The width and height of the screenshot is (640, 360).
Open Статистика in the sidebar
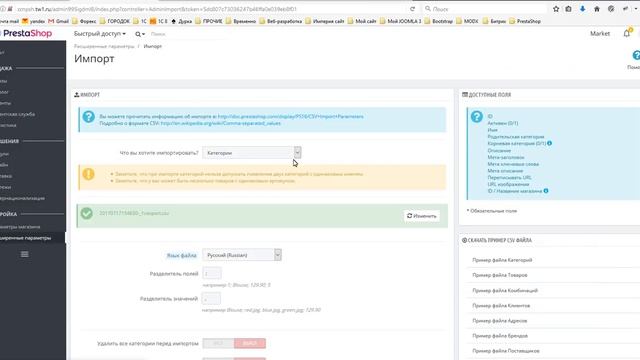(x=8, y=125)
